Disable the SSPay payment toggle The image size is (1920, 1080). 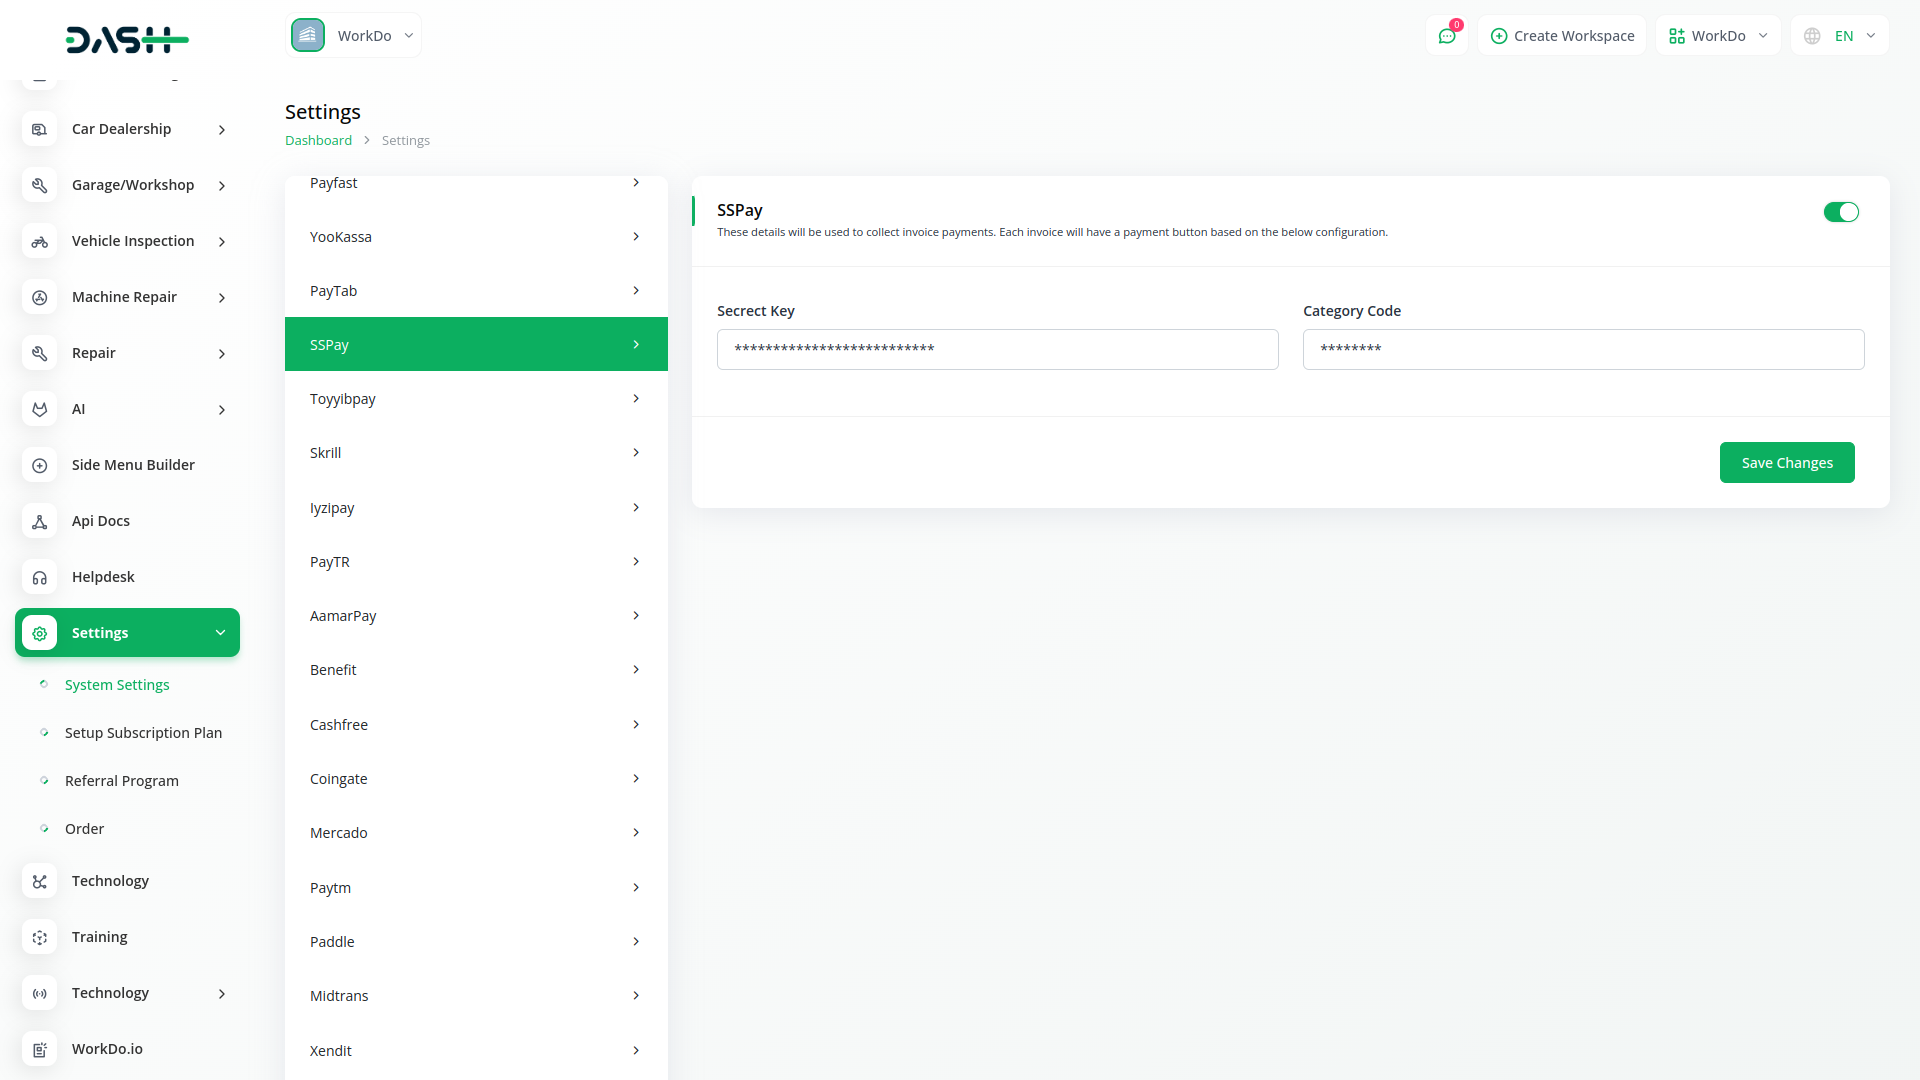click(x=1841, y=212)
